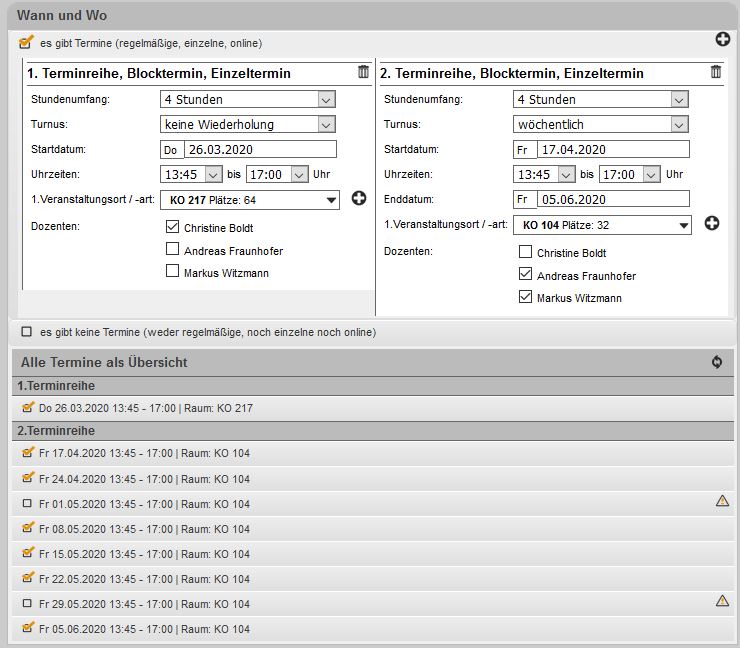Viewport: 740px width, 648px height.
Task: Uncheck Markus Witzmann in 2. Terminreihe
Action: click(526, 297)
